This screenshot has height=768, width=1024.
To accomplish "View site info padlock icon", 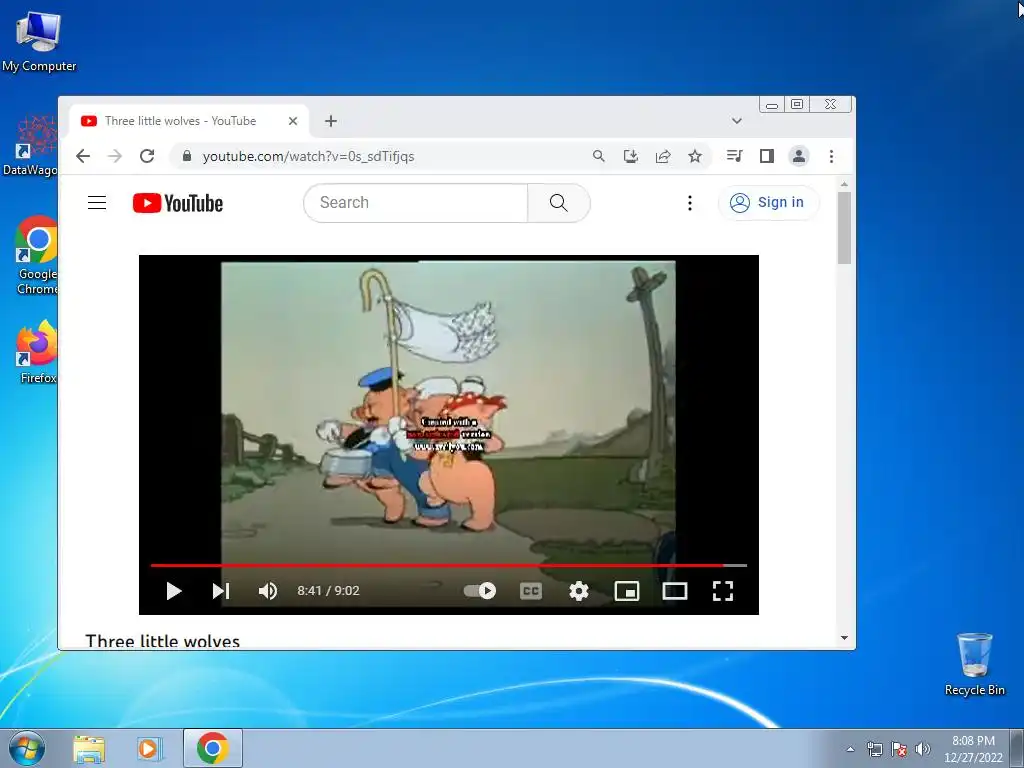I will 187,156.
